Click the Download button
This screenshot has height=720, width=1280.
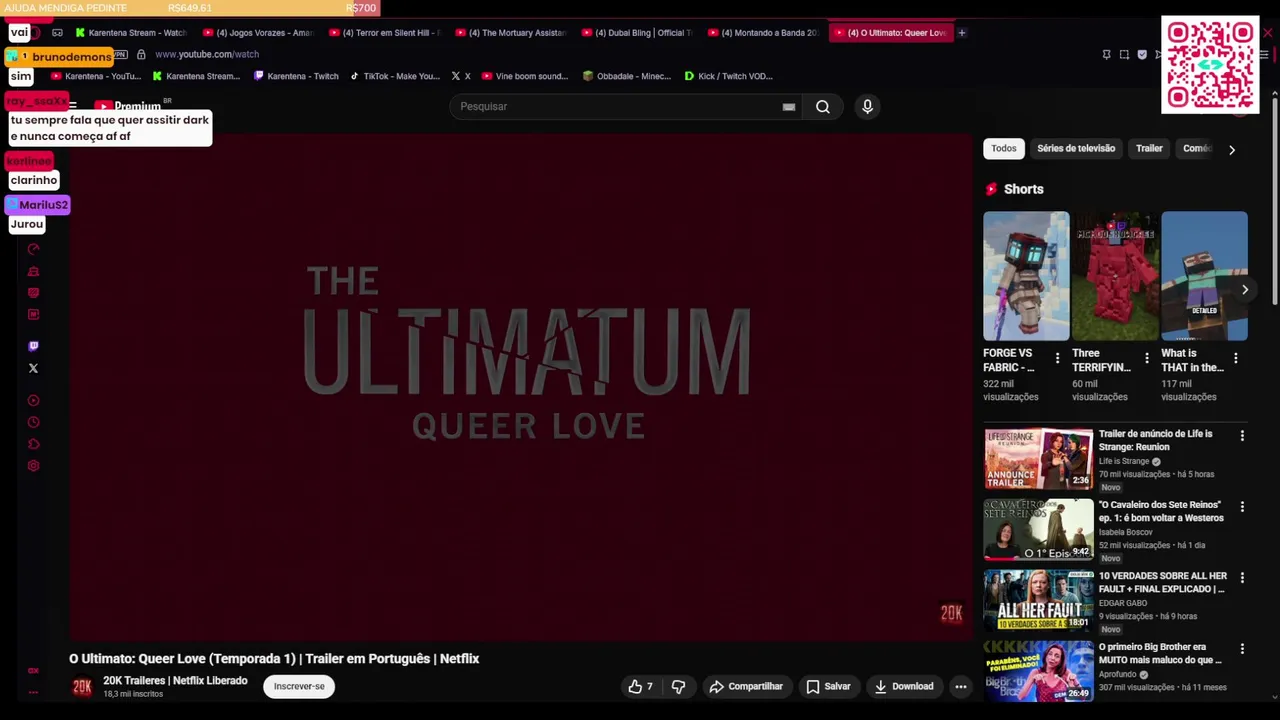(903, 686)
